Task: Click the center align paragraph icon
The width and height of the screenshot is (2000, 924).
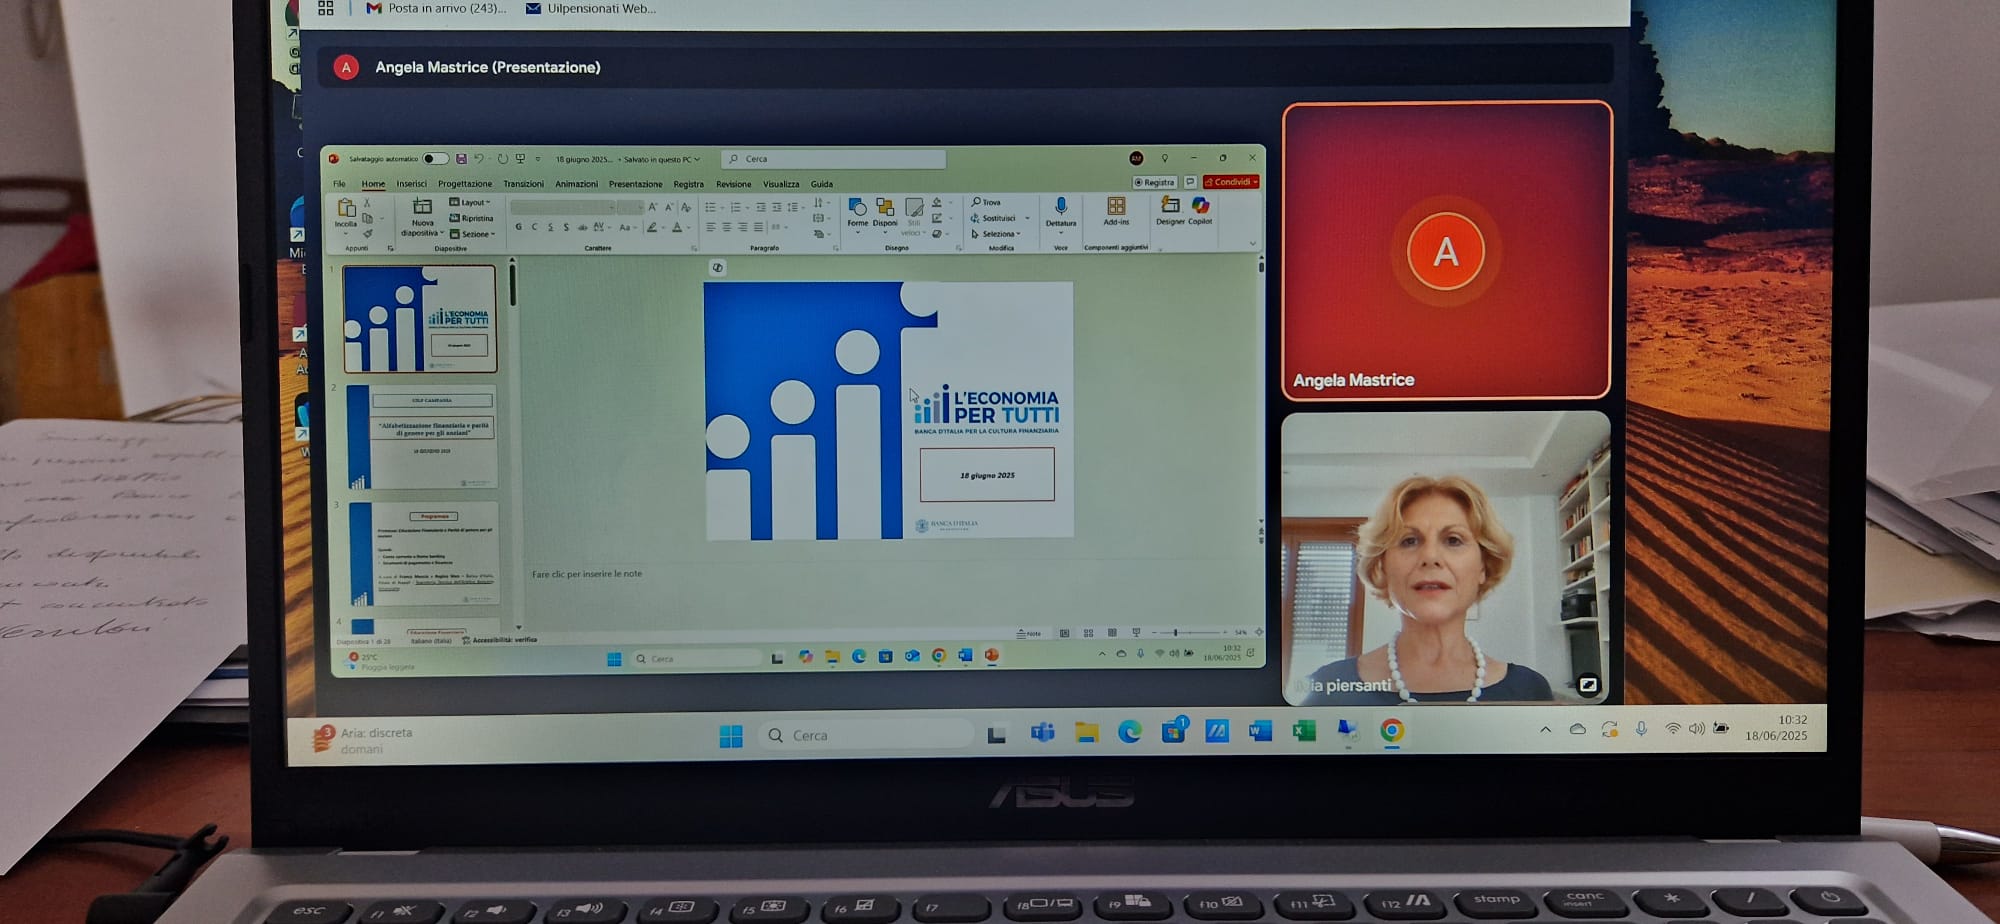Action: tap(727, 227)
